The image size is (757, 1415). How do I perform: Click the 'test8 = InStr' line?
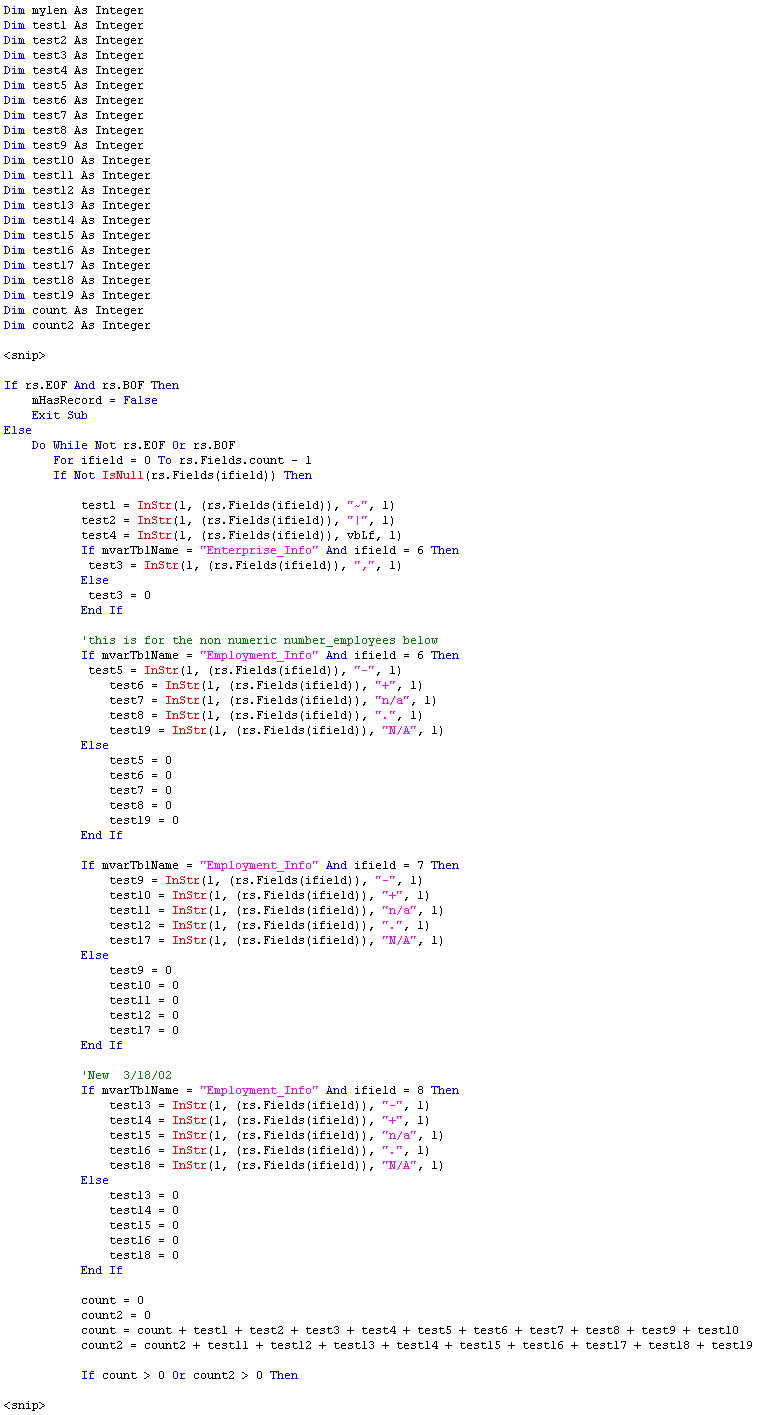click(x=266, y=715)
